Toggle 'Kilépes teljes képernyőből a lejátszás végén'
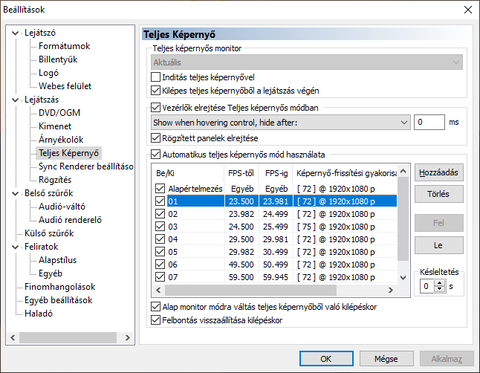 click(156, 91)
